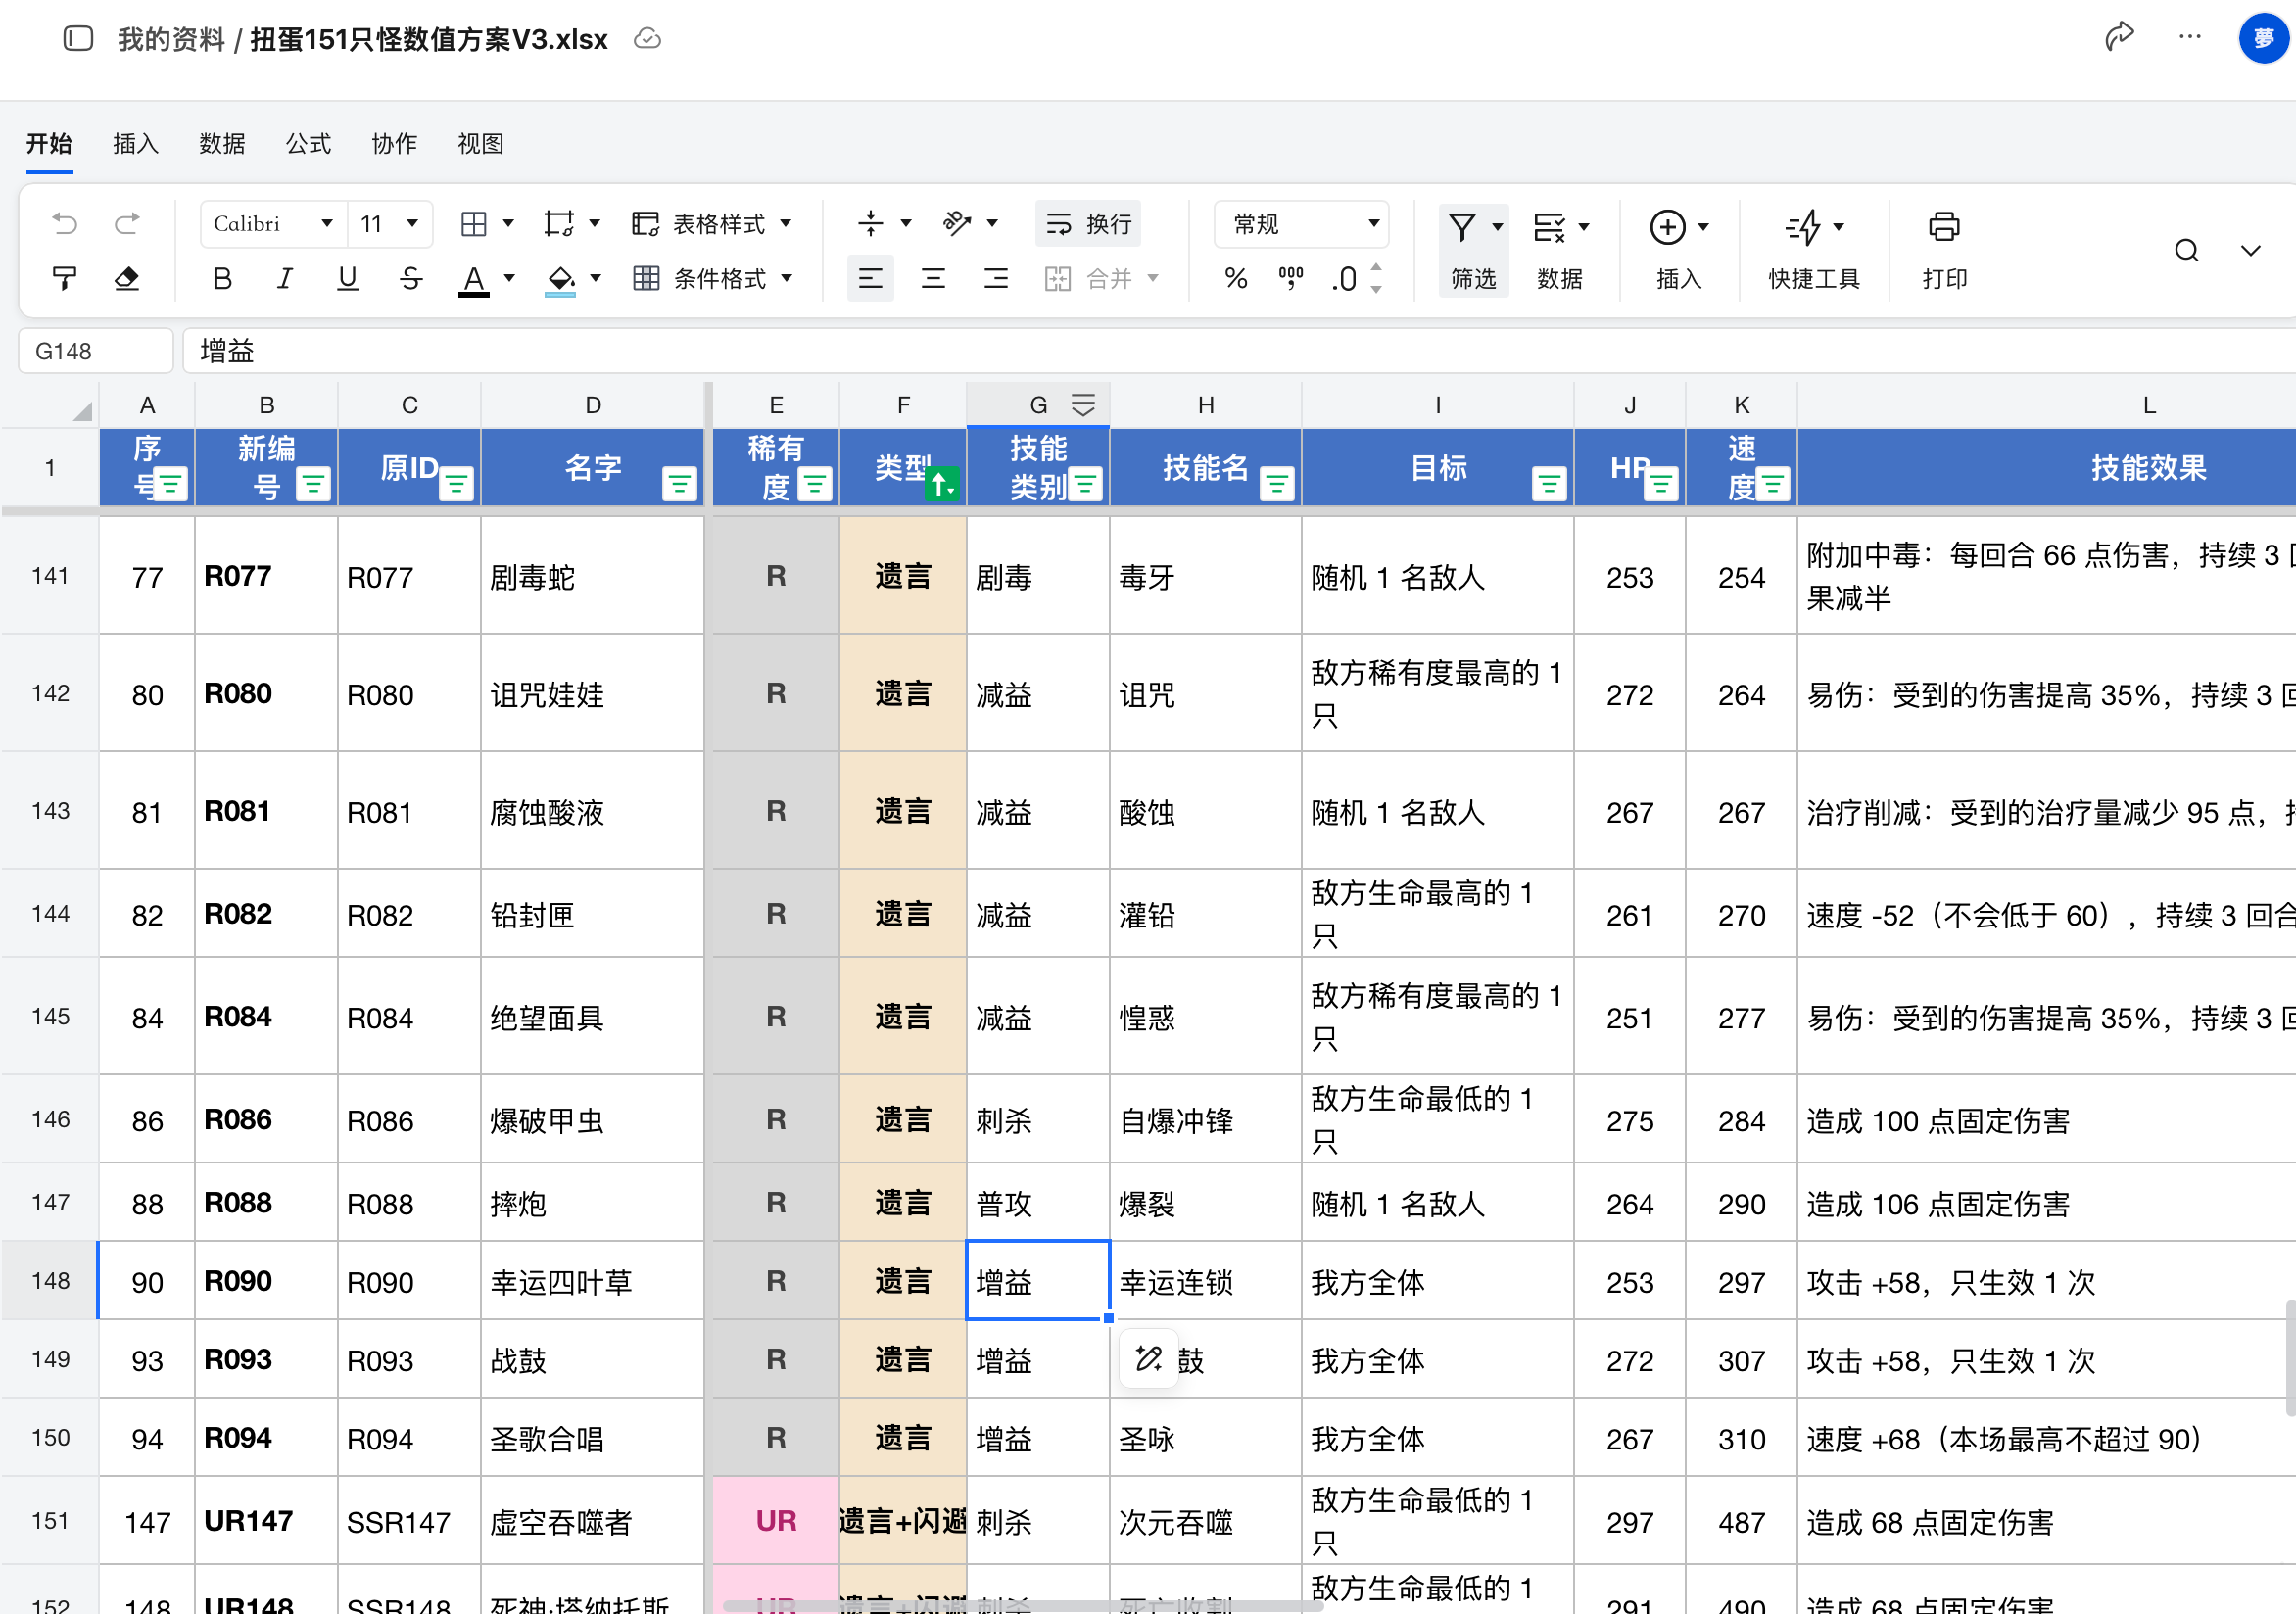2296x1614 pixels.
Task: Click the font color A swatch
Action: [473, 279]
